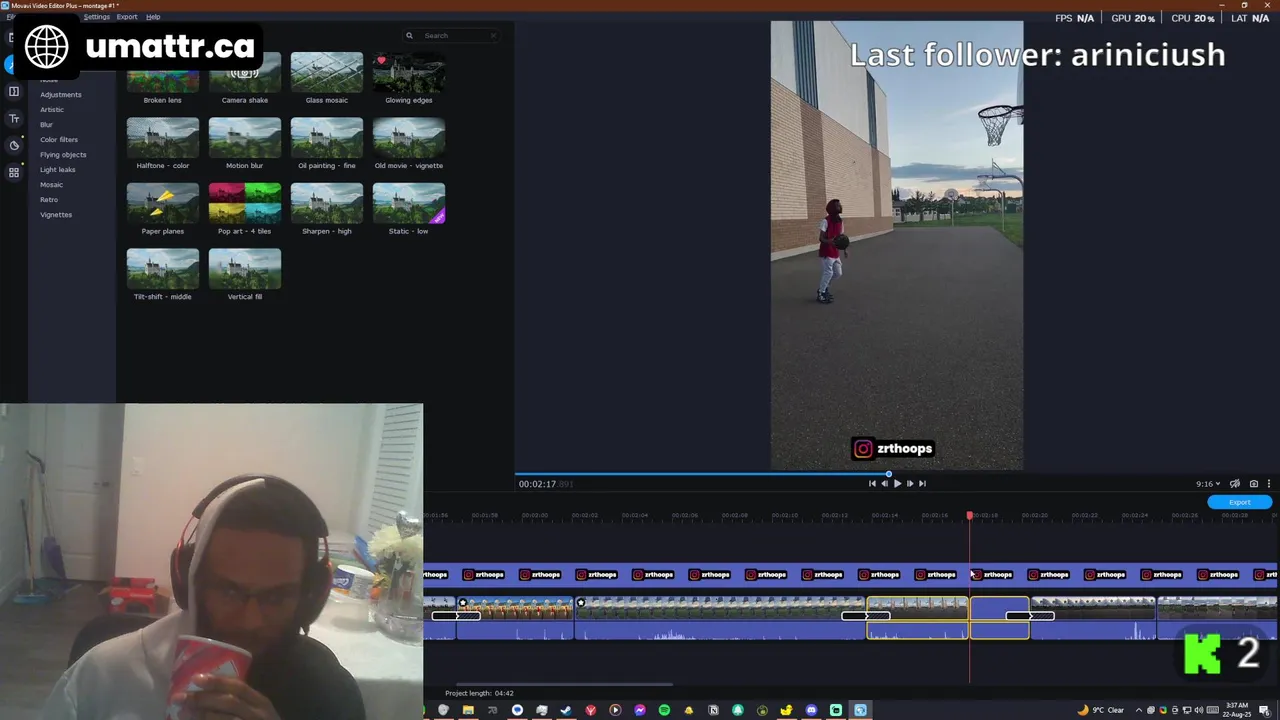
Task: Select the Flying objects category
Action: point(63,155)
